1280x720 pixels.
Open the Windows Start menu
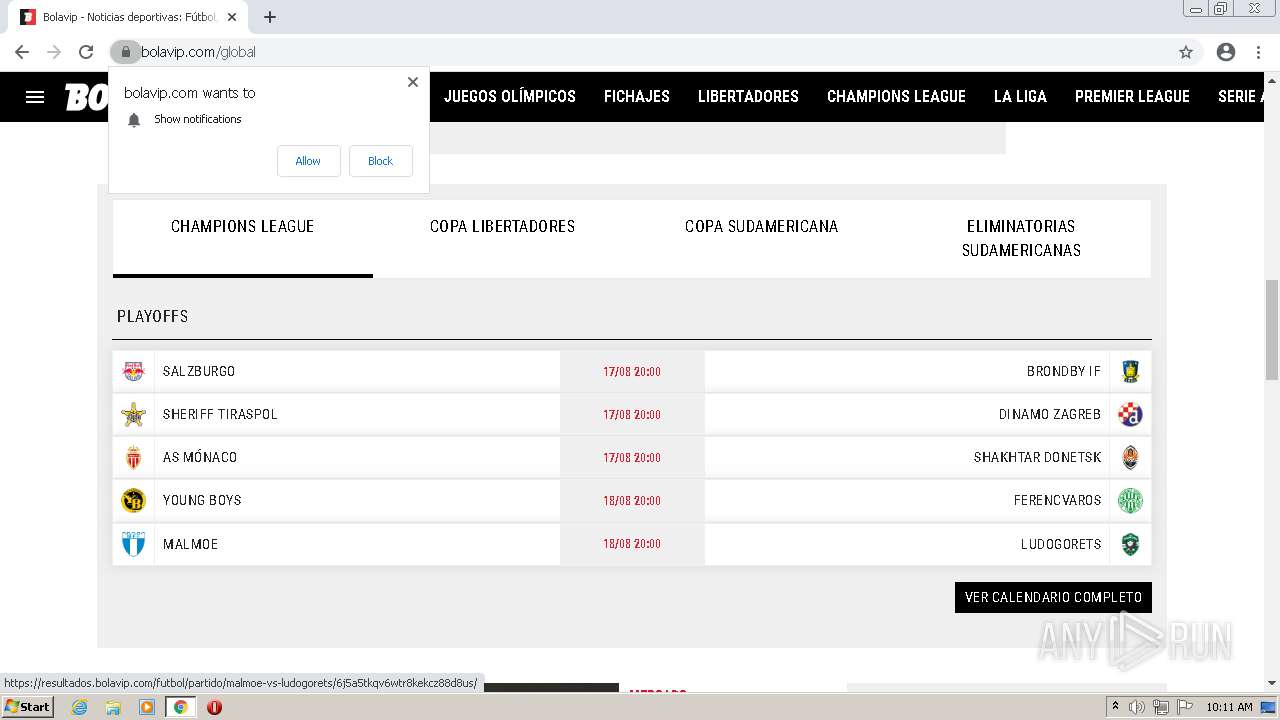[x=28, y=707]
